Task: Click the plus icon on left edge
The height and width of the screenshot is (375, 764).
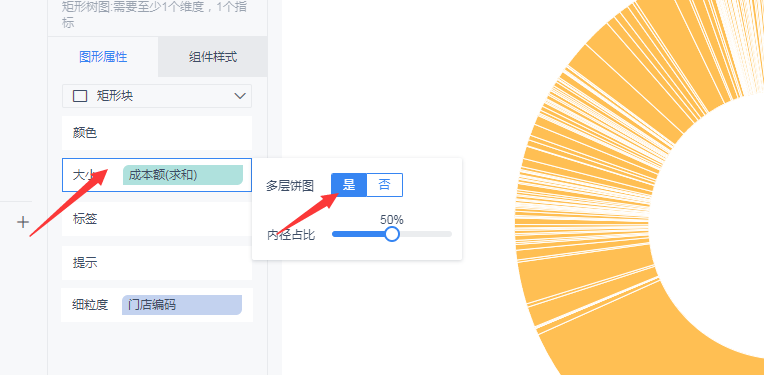Action: (x=23, y=222)
